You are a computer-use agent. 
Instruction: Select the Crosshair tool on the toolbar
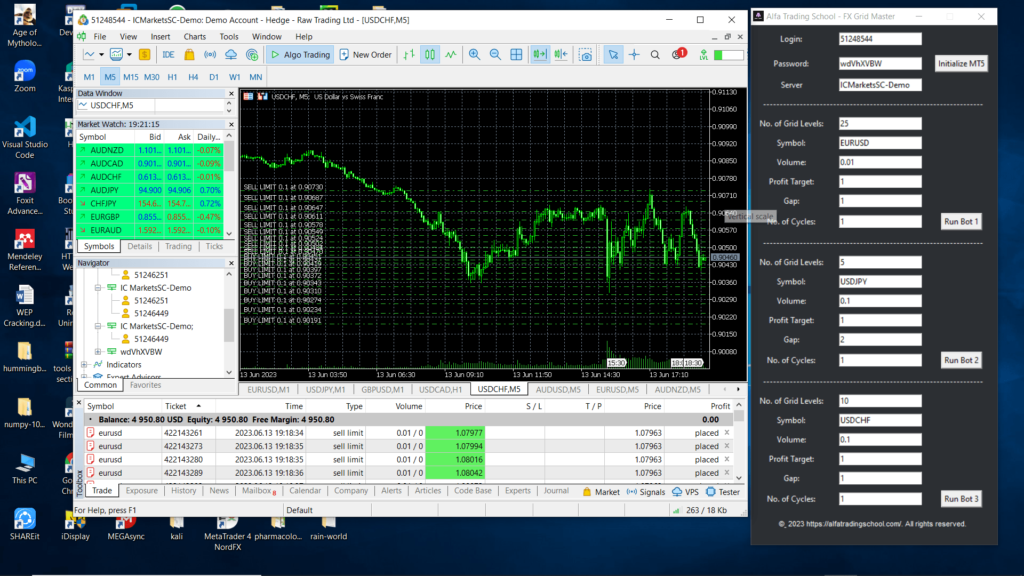[x=634, y=55]
